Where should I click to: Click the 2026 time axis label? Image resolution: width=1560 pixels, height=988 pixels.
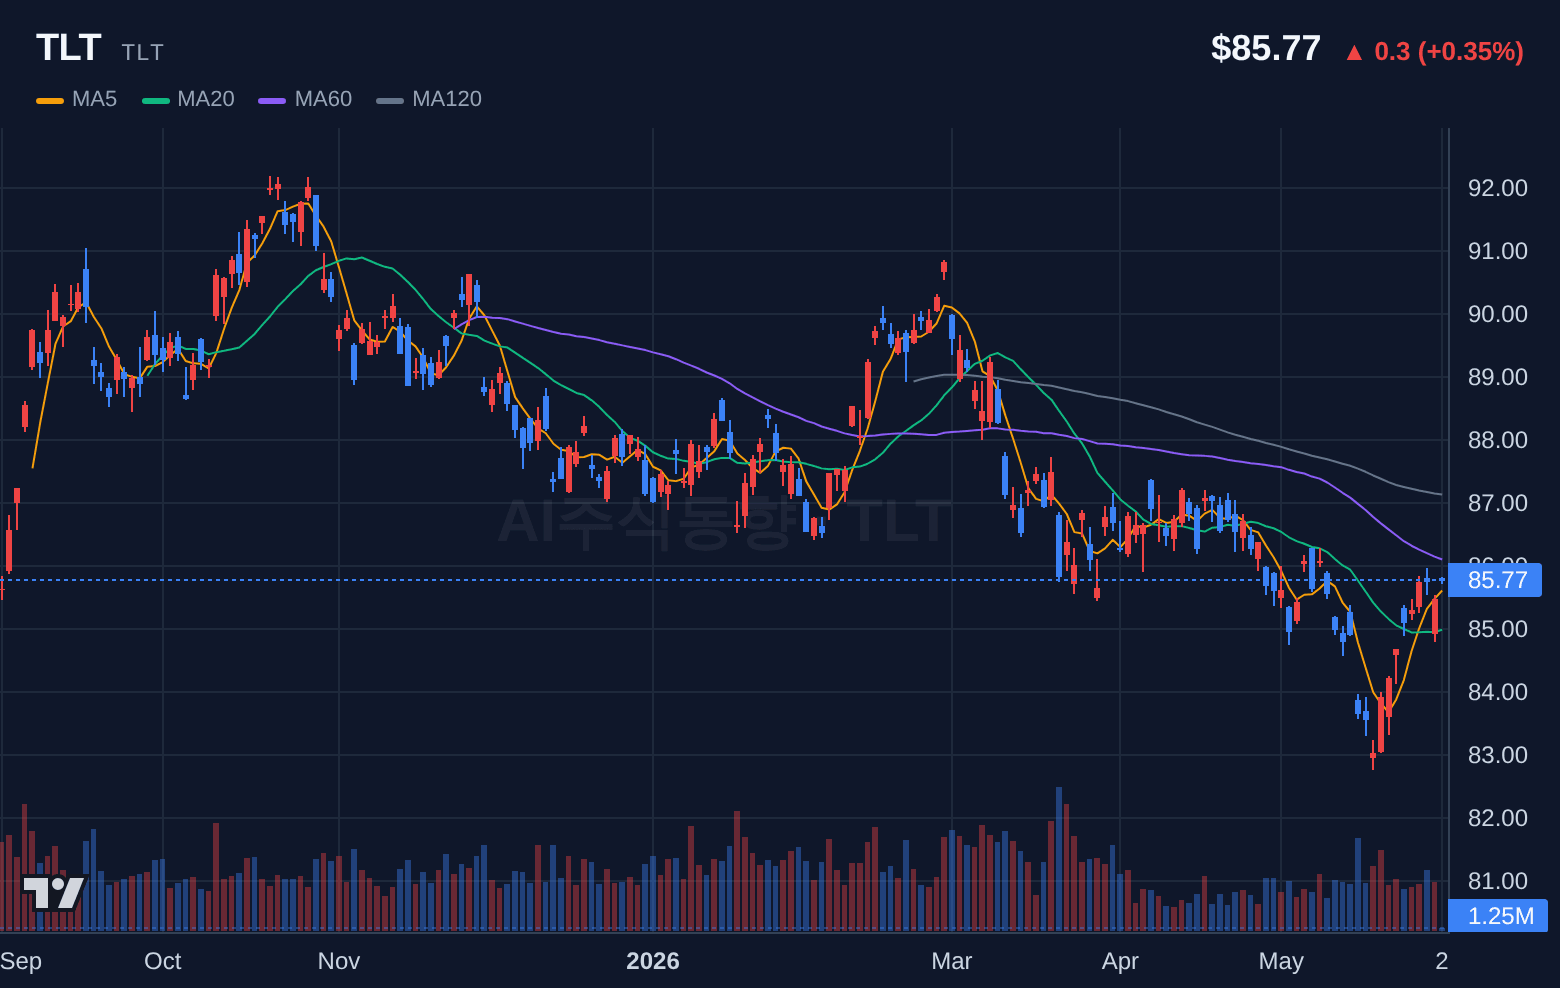[x=653, y=961]
